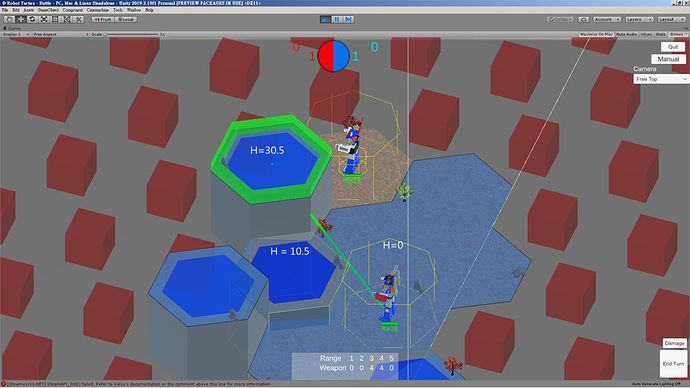Click the Play button
Image resolution: width=690 pixels, height=388 pixels.
coord(325,19)
